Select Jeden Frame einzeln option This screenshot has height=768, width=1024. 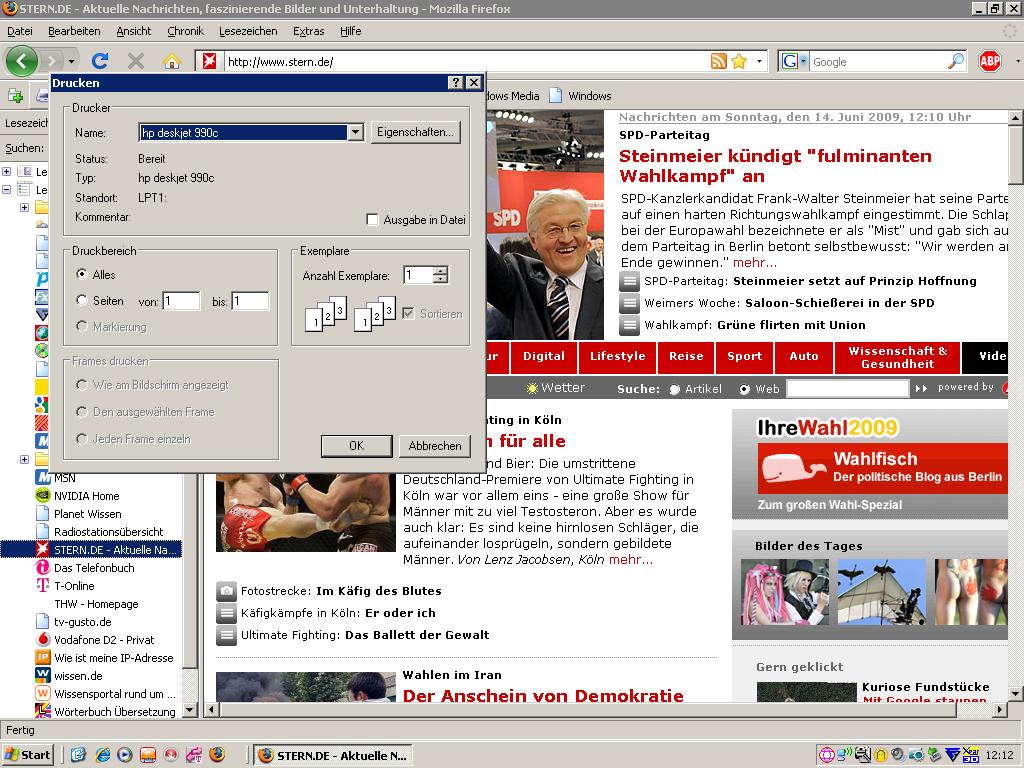coord(82,439)
